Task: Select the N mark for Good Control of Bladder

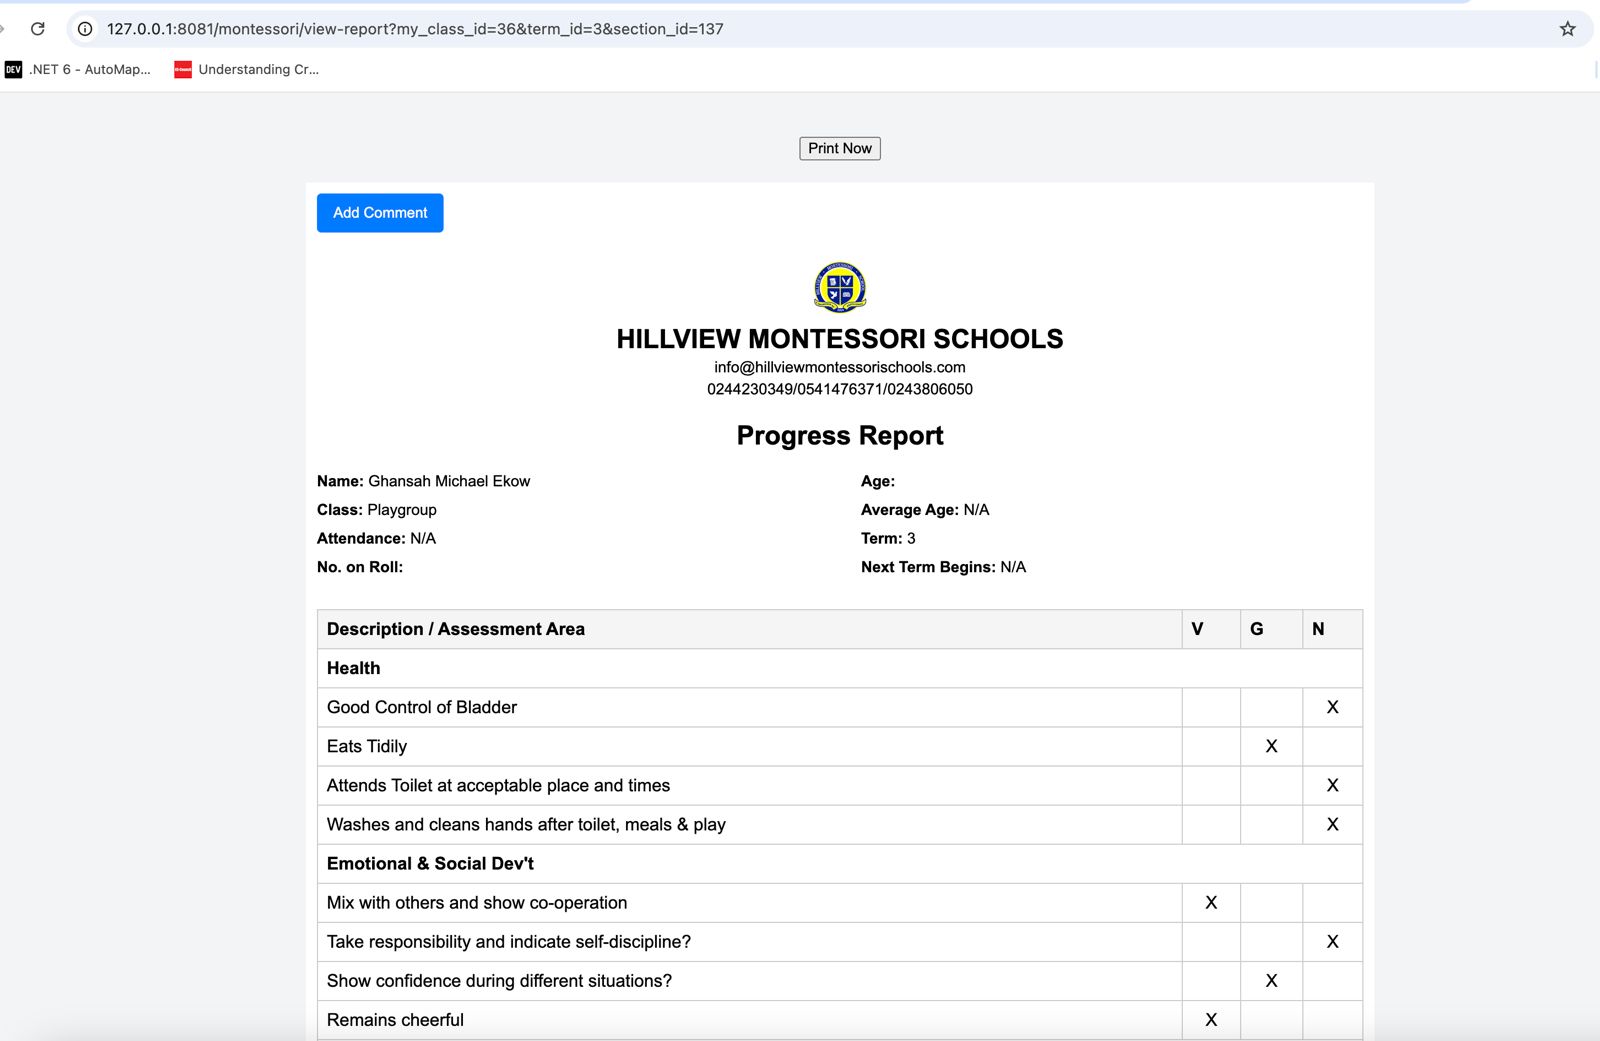Action: coord(1332,707)
